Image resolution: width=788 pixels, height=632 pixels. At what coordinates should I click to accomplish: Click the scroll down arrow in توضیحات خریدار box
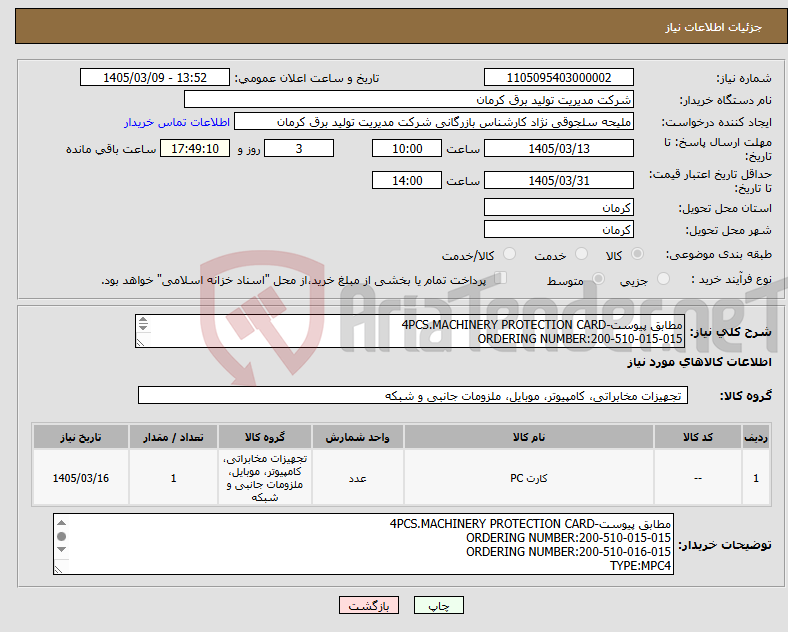(61, 549)
